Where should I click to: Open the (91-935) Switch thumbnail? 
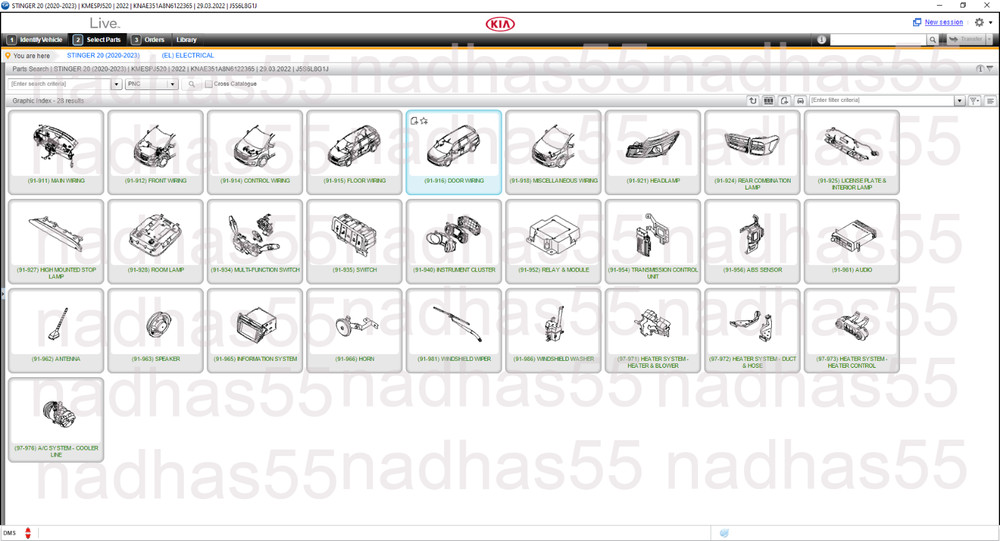click(x=355, y=242)
